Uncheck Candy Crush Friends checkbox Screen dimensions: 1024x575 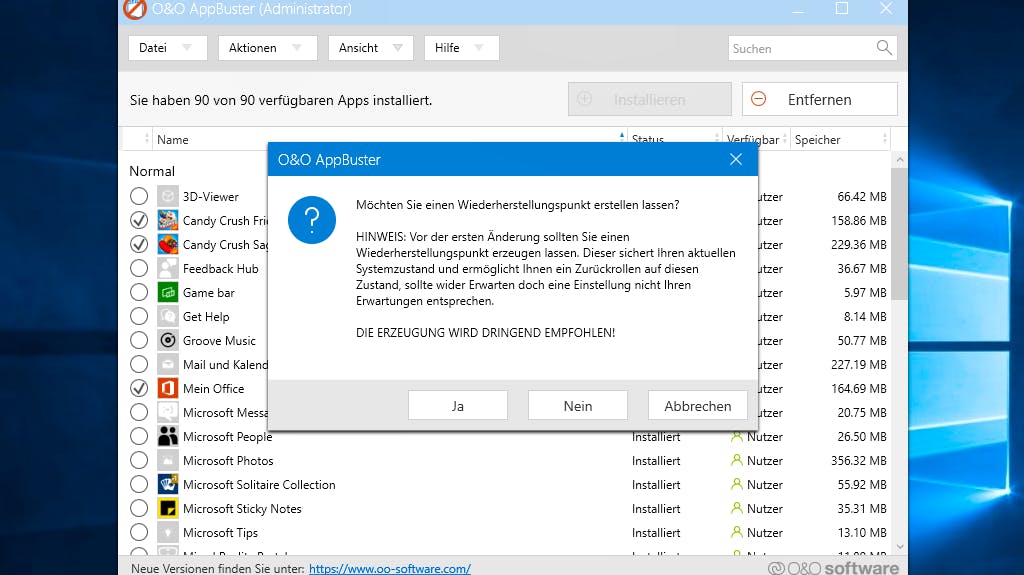pyautogui.click(x=138, y=220)
